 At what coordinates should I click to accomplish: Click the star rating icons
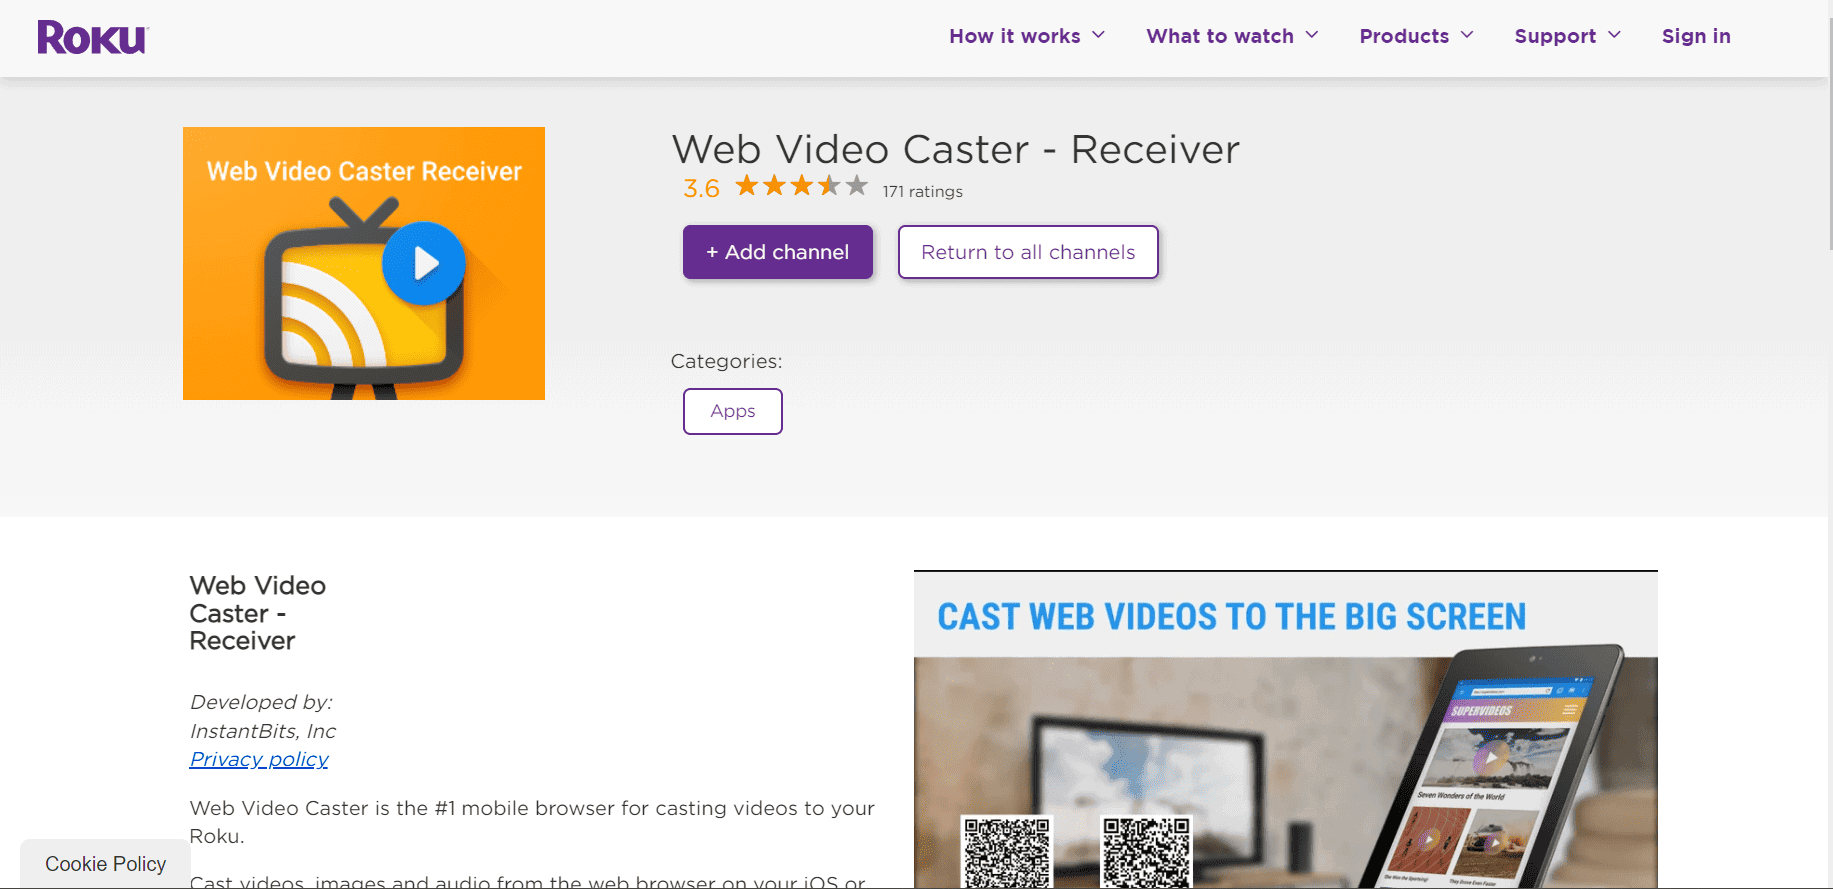801,186
